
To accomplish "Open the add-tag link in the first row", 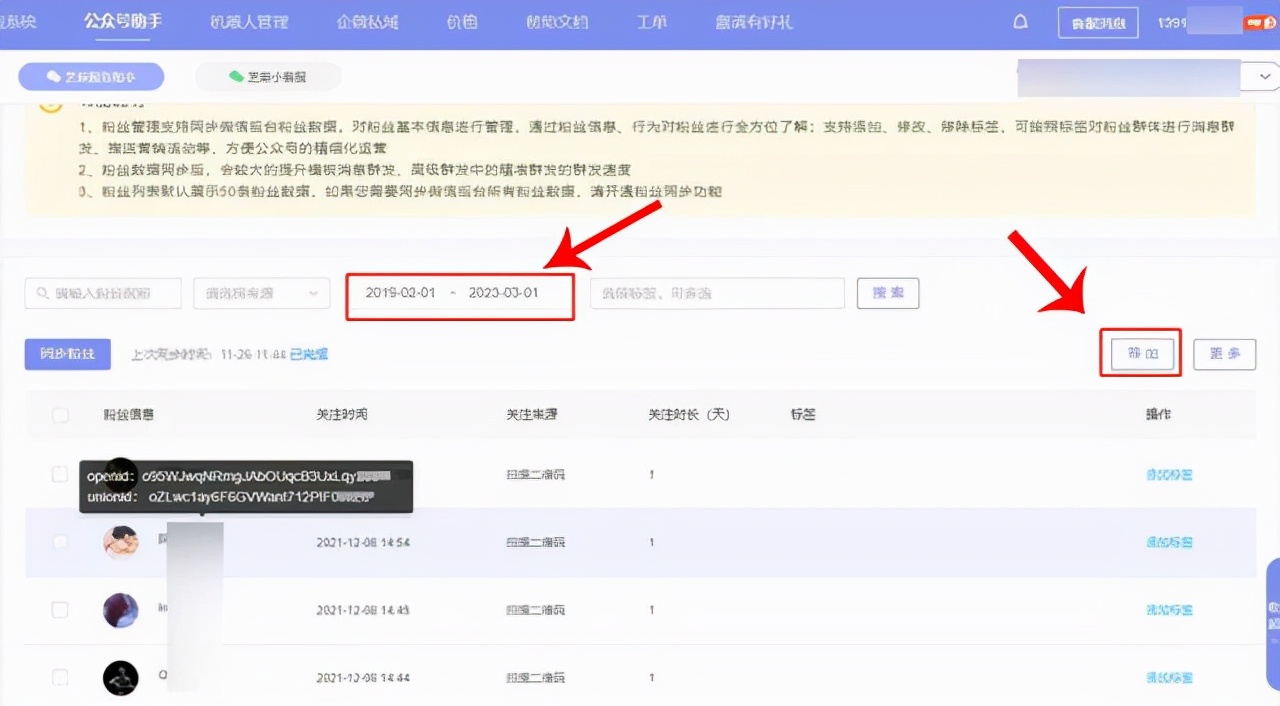I will click(x=1168, y=474).
